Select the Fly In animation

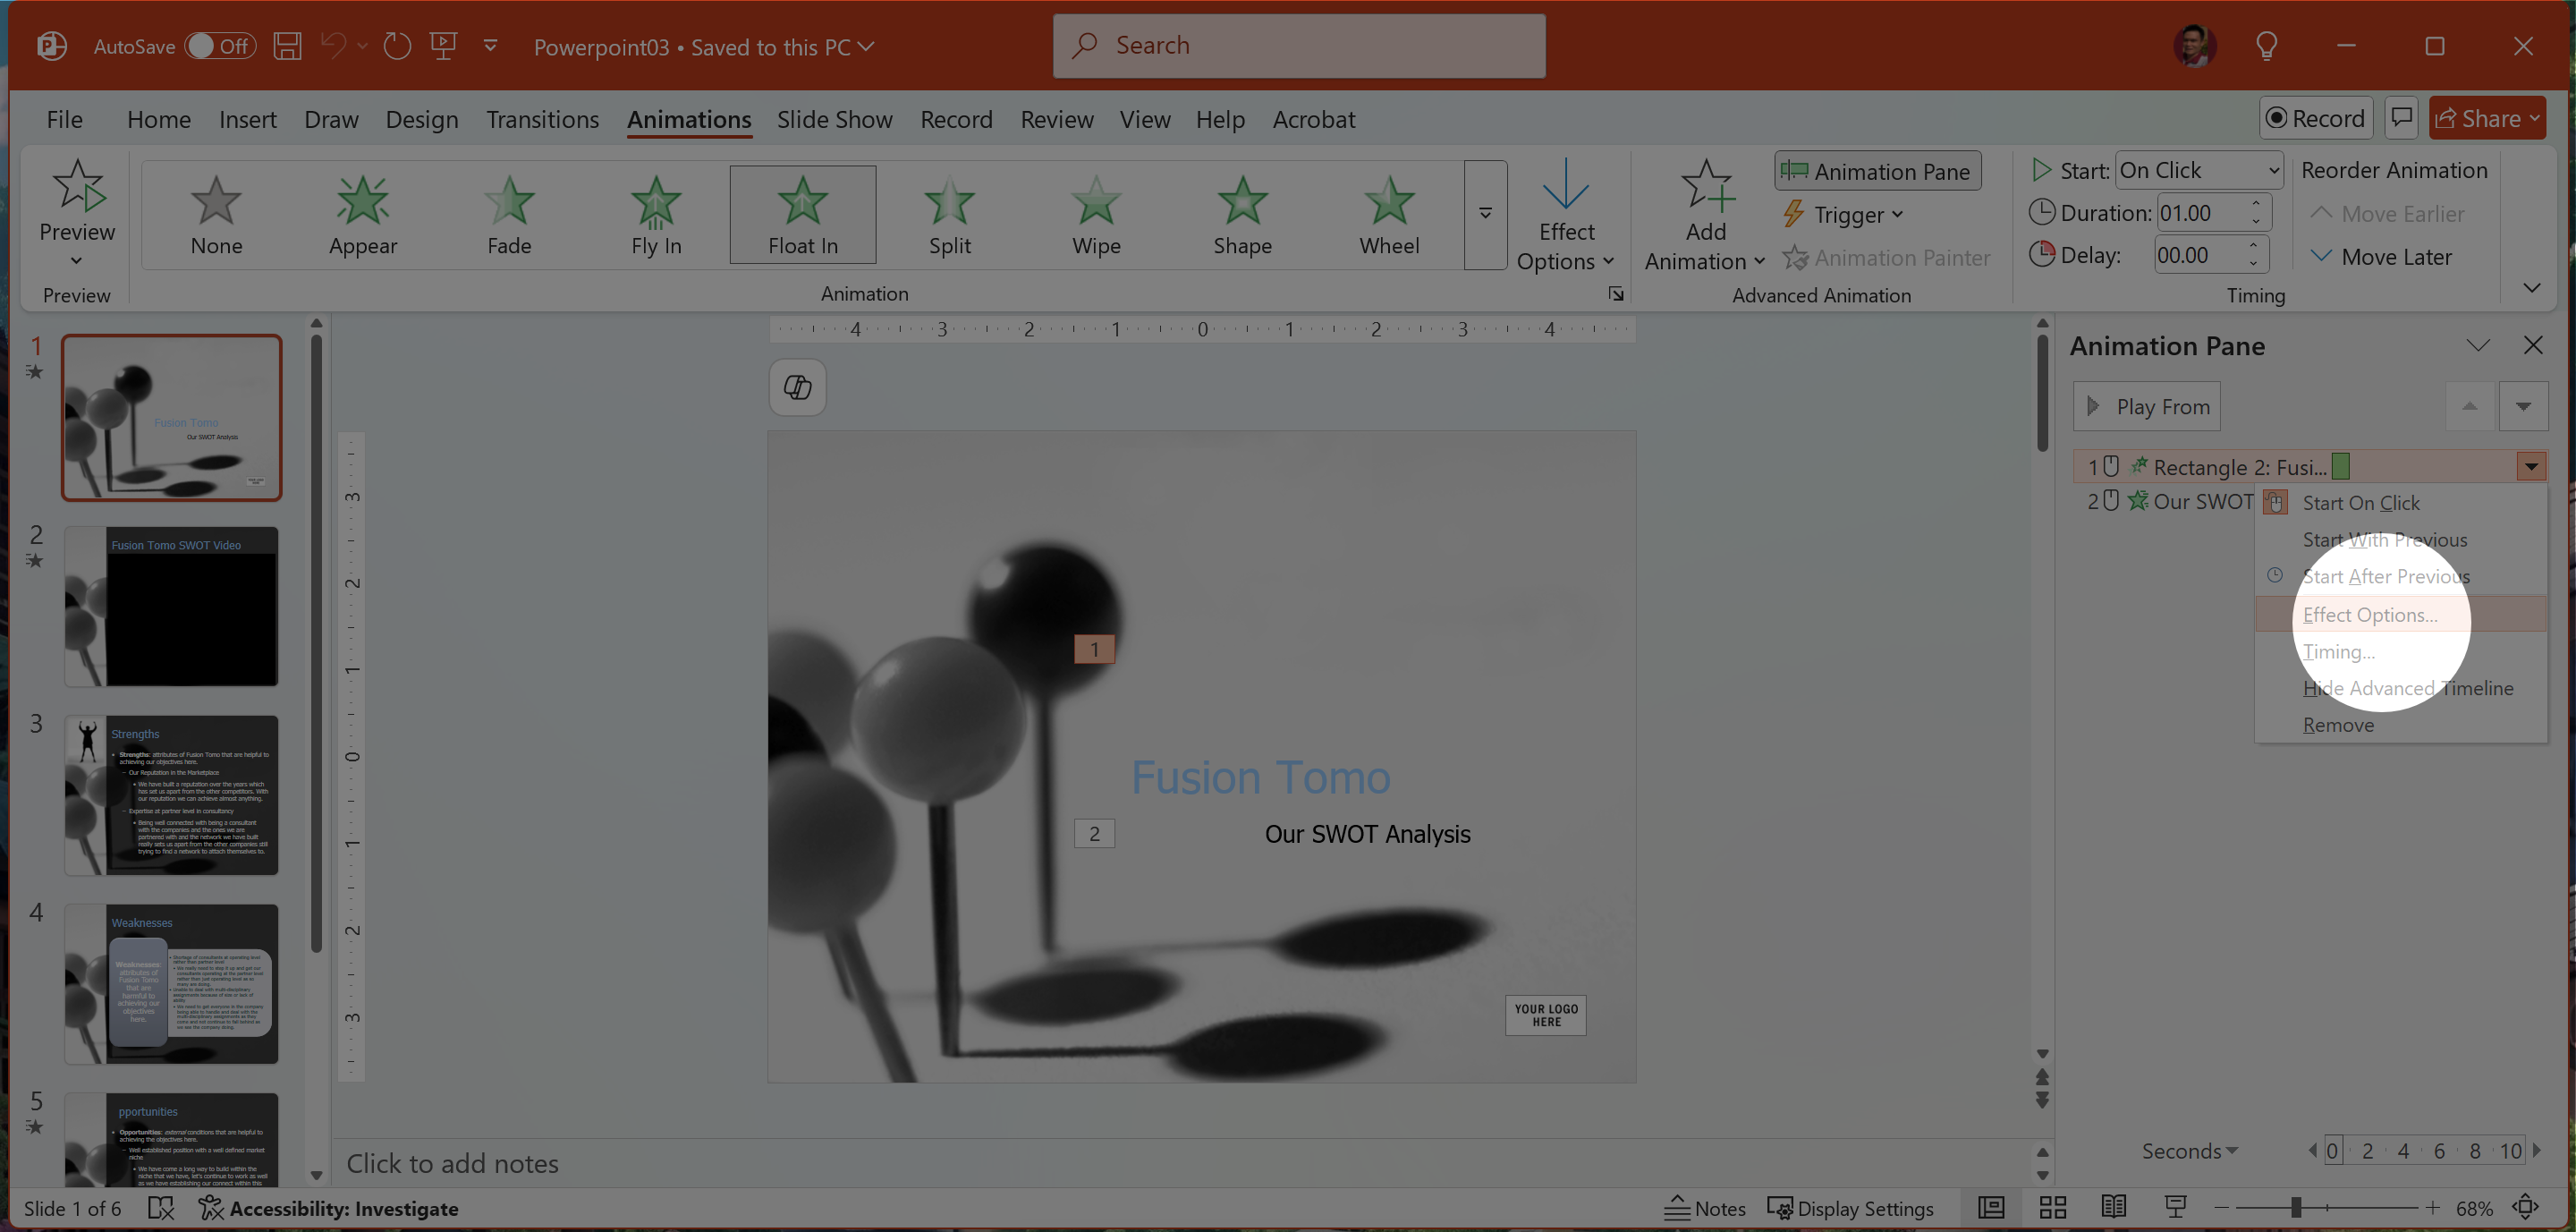pyautogui.click(x=656, y=214)
